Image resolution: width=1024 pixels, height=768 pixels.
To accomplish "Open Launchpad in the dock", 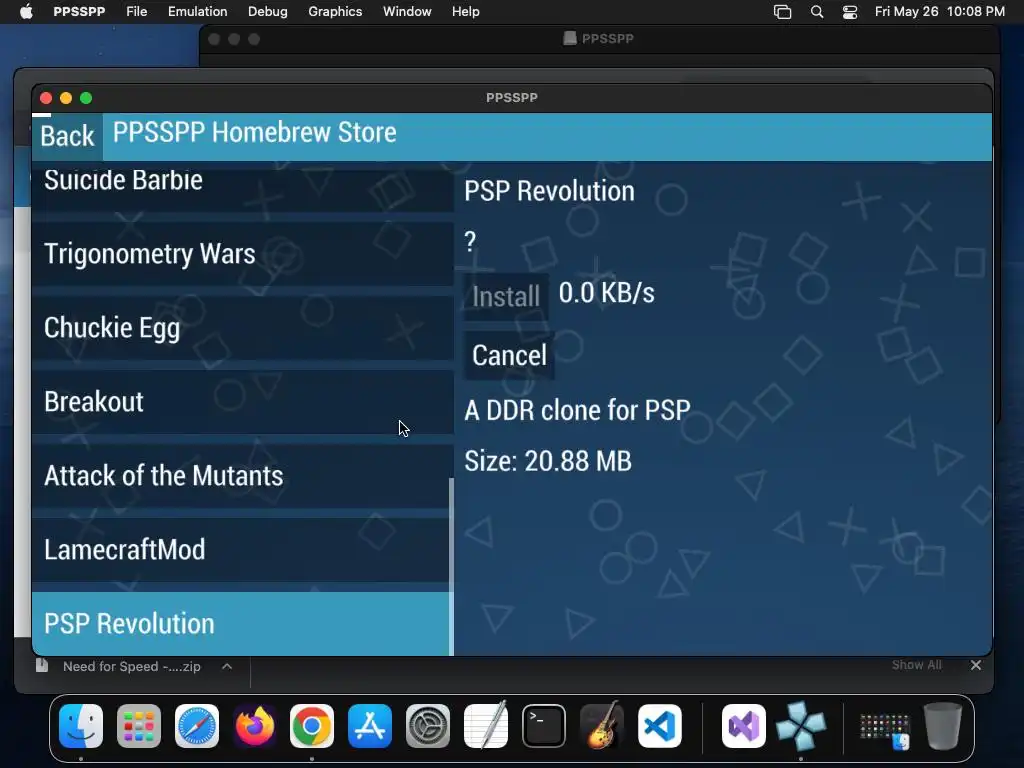I will coord(139,726).
